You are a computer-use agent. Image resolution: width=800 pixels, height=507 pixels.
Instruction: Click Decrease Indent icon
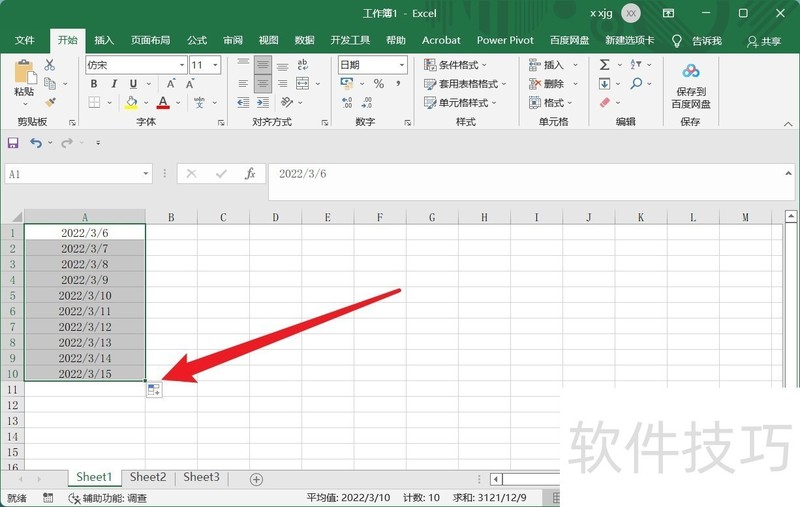pos(243,103)
